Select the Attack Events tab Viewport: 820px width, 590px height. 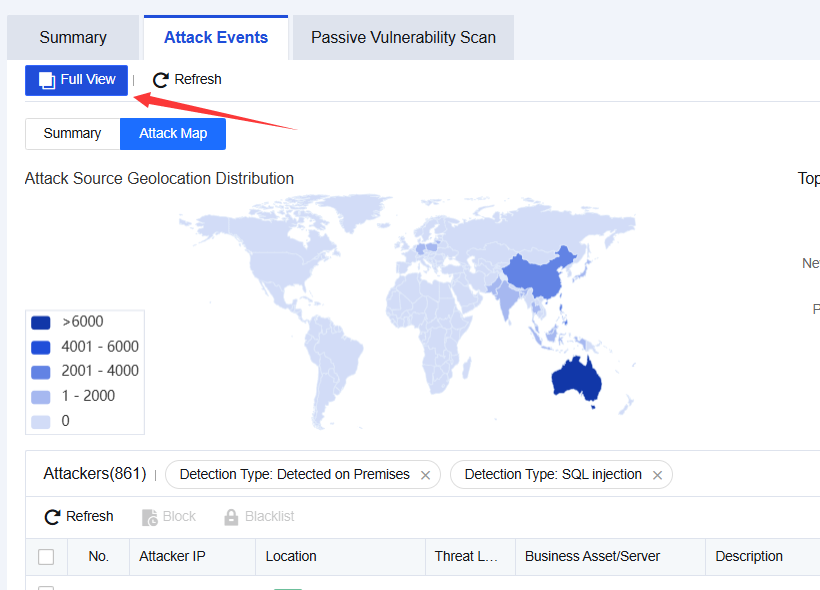click(216, 38)
